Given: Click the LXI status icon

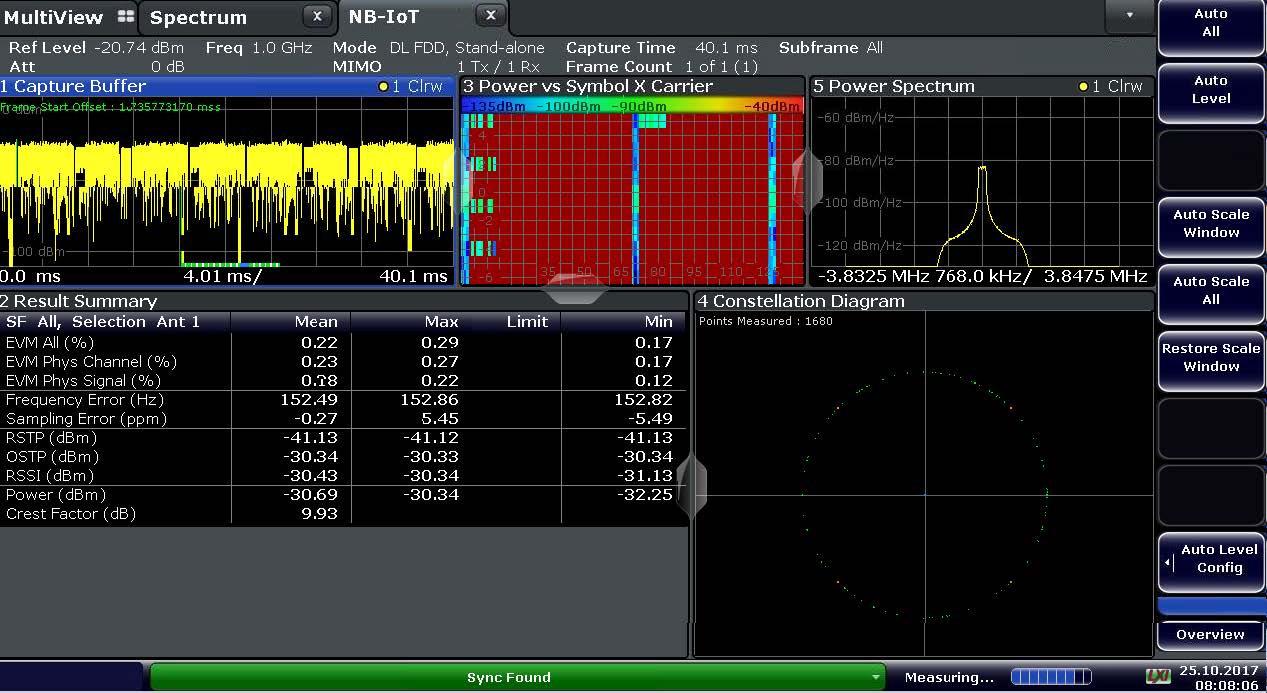Looking at the screenshot, I should point(1158,677).
